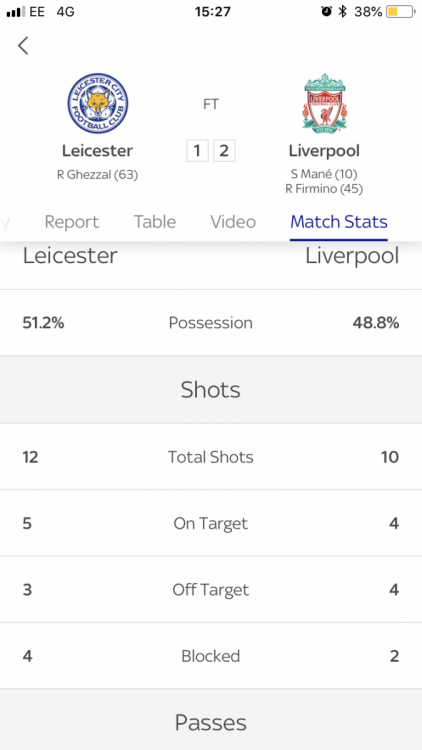Tap the Passes section header

point(211,722)
